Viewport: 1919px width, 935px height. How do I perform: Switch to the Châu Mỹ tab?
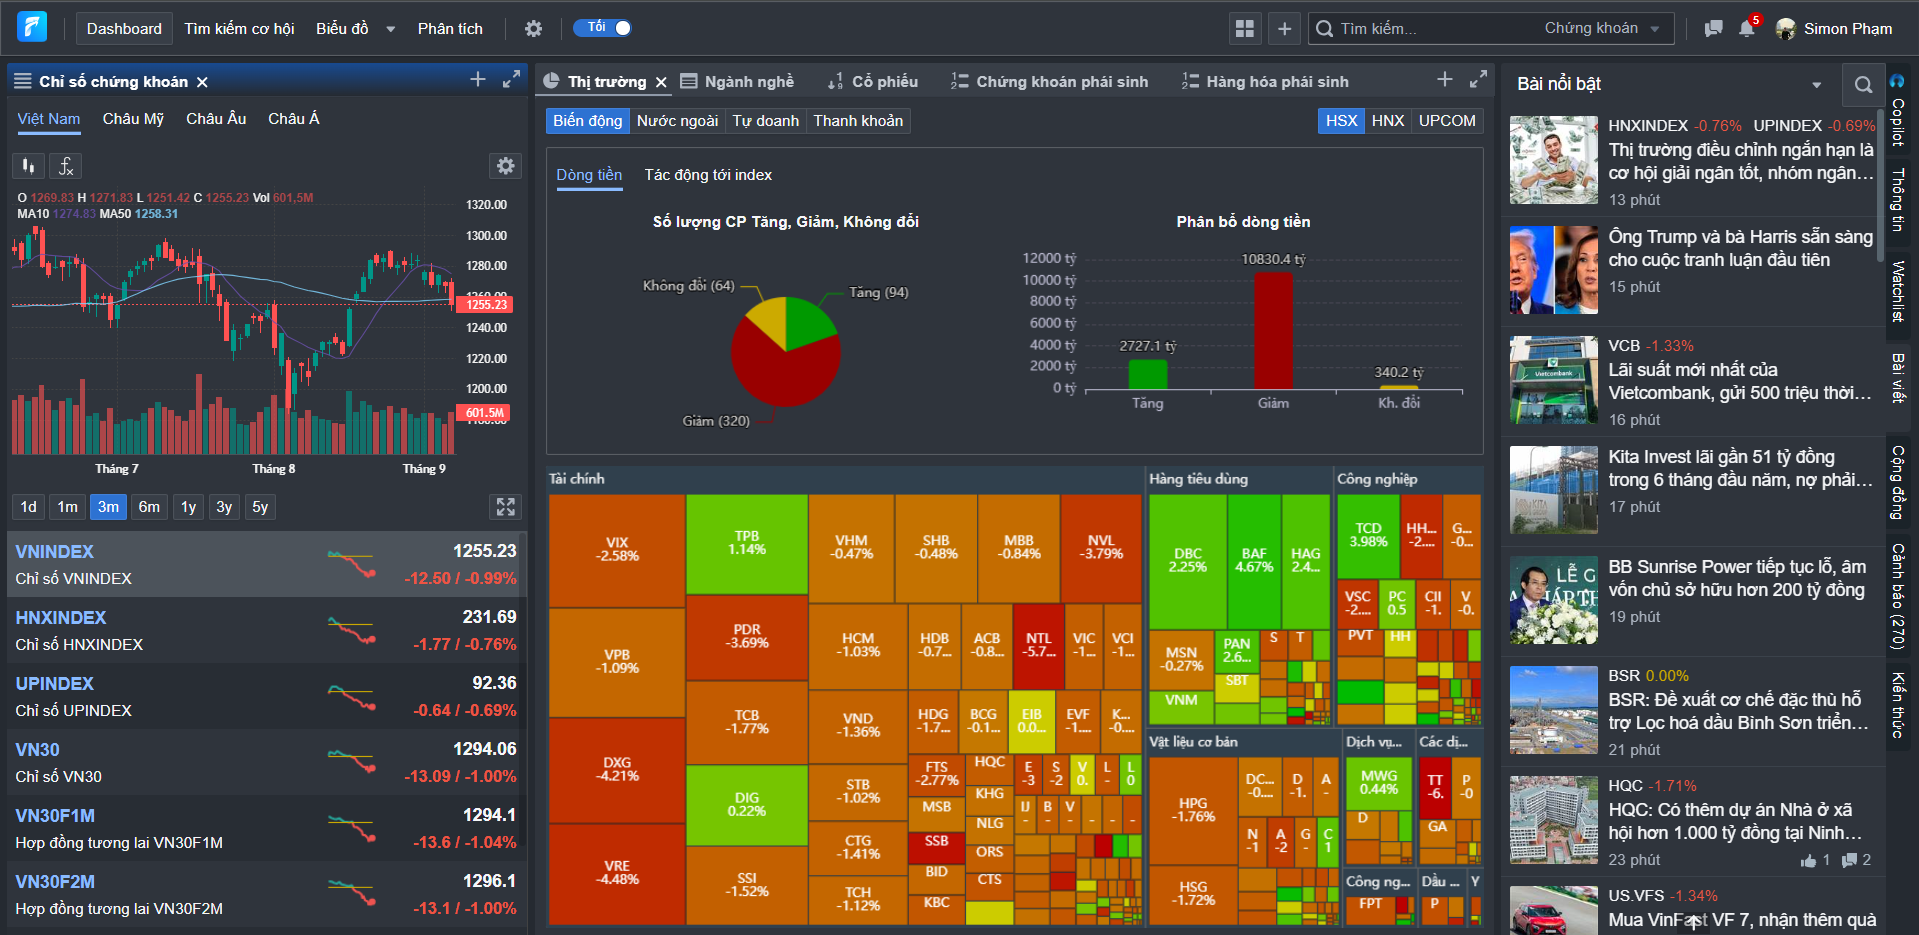tap(133, 119)
